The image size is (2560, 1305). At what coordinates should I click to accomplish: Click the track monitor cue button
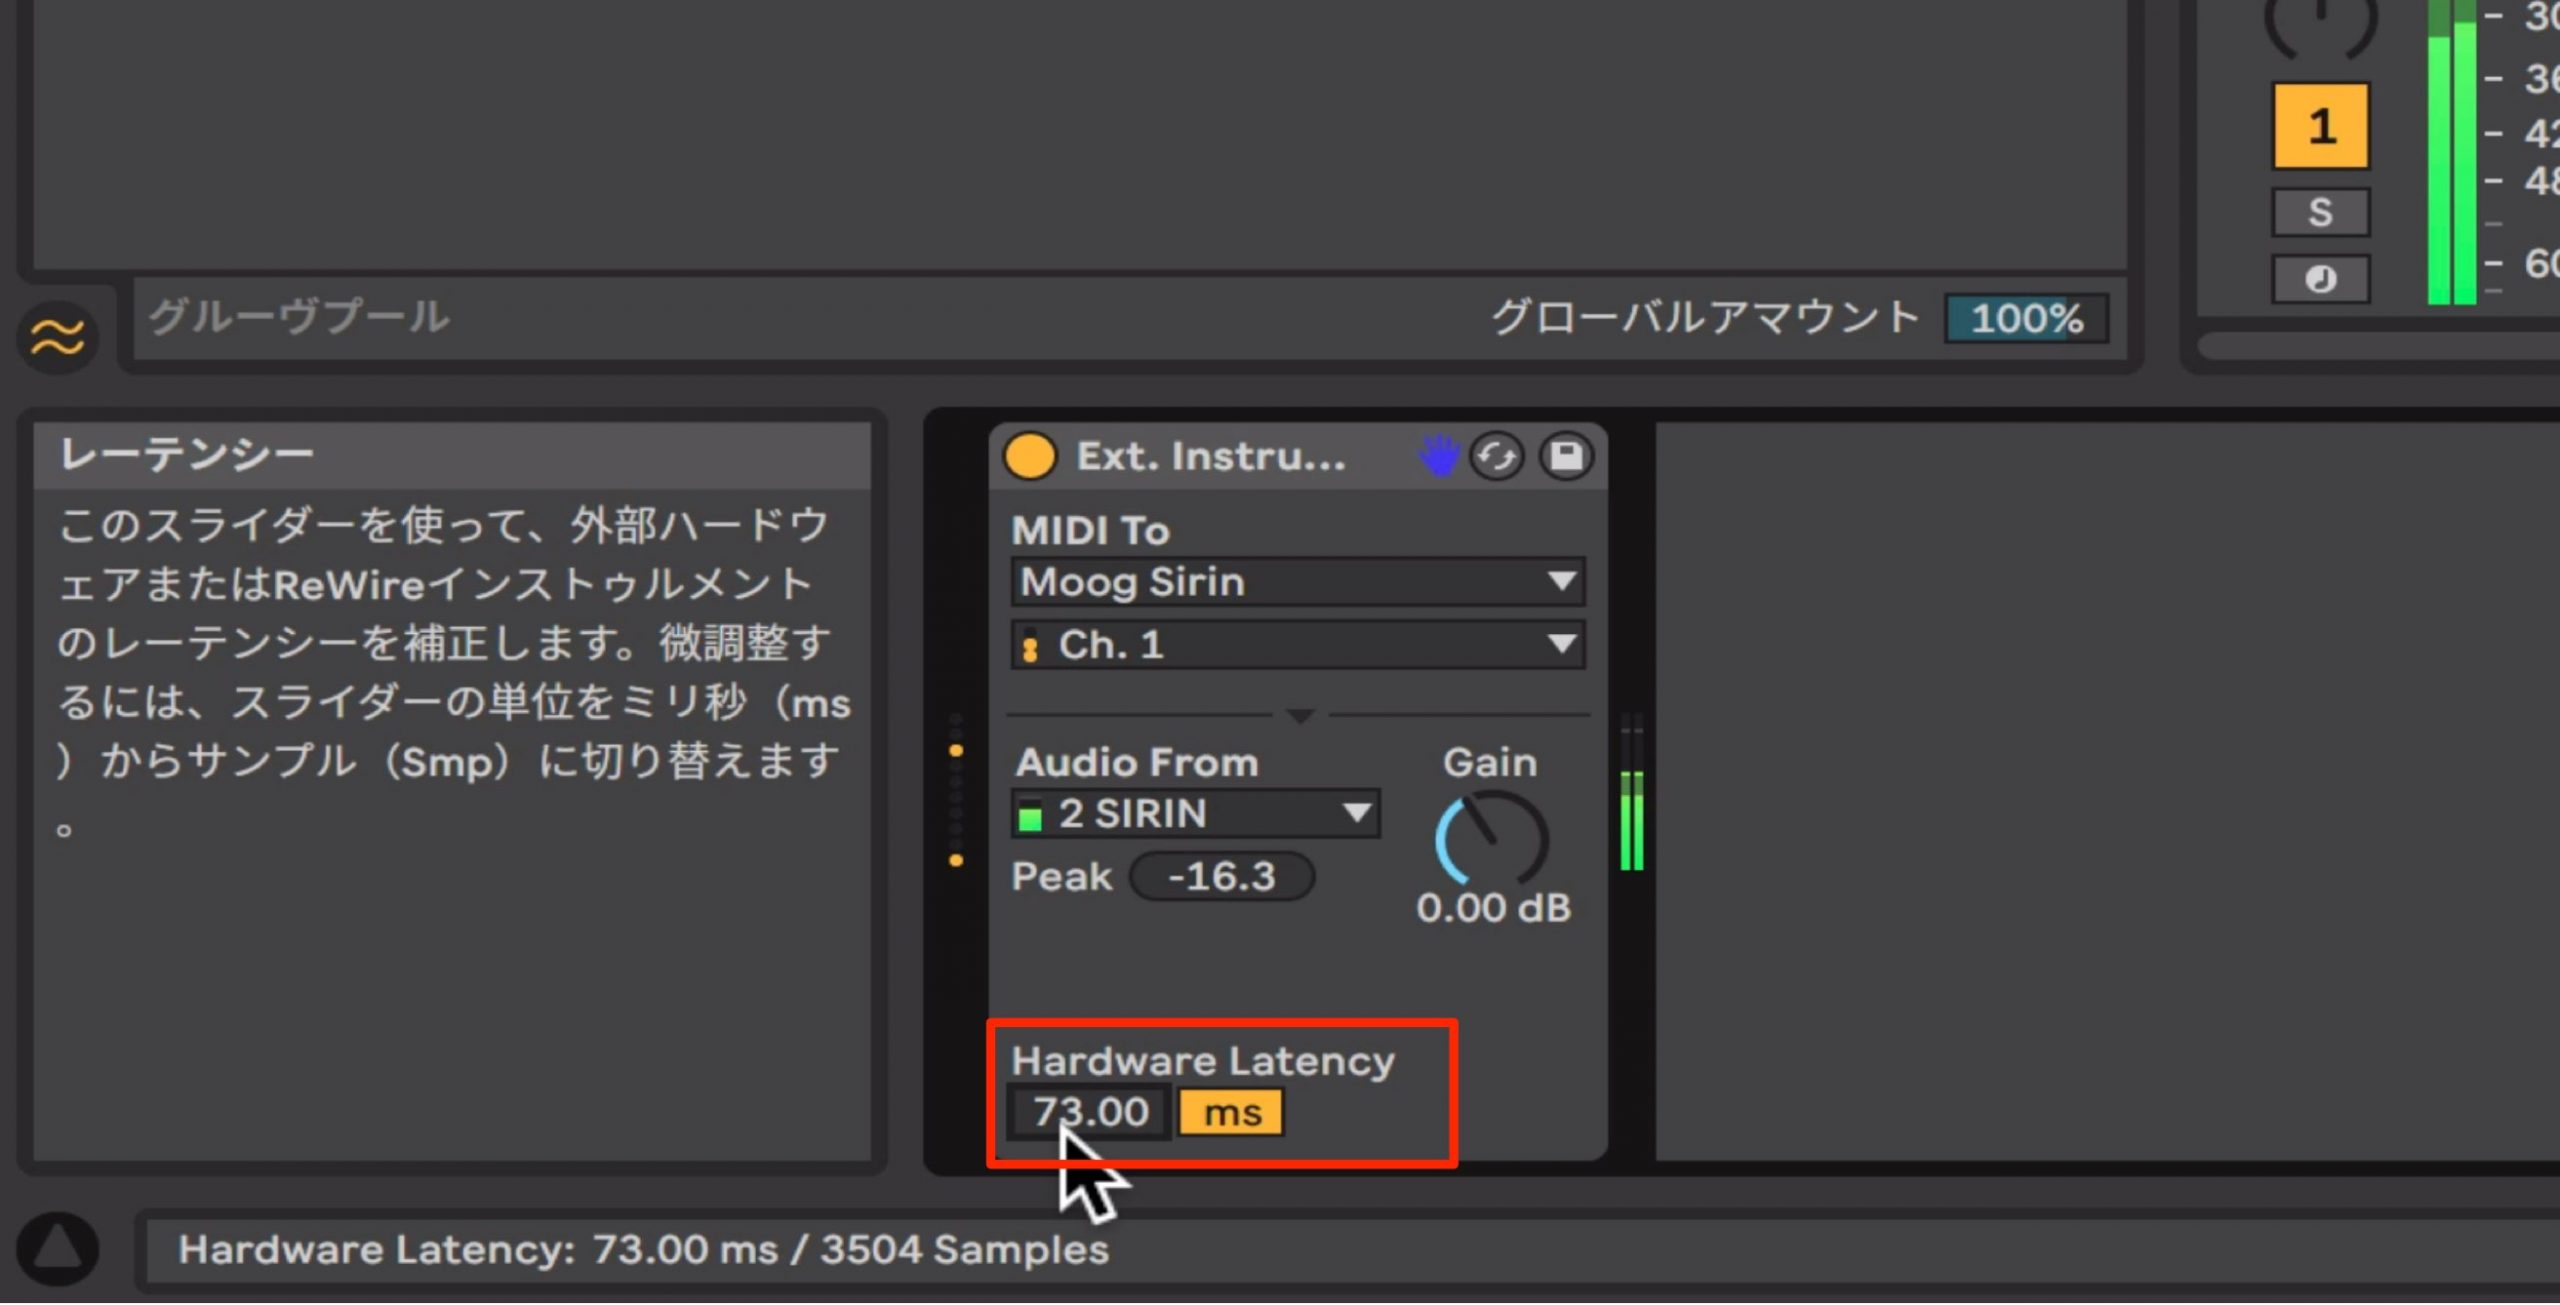[x=2320, y=278]
